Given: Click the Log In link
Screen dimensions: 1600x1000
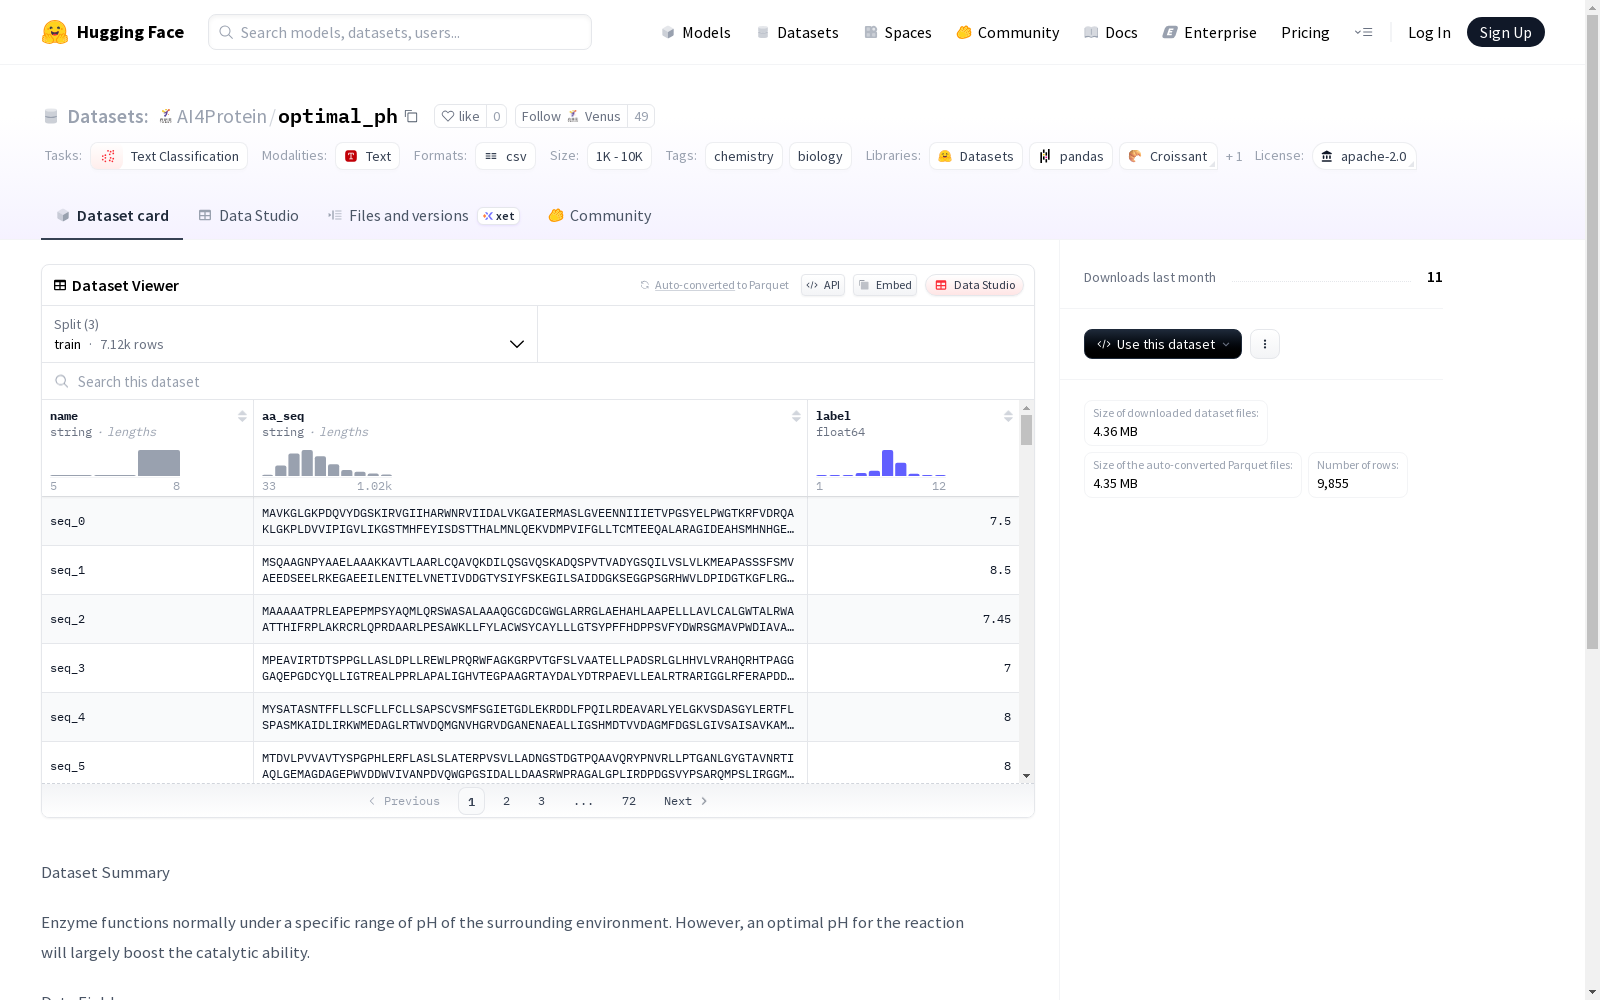Looking at the screenshot, I should pos(1429,32).
